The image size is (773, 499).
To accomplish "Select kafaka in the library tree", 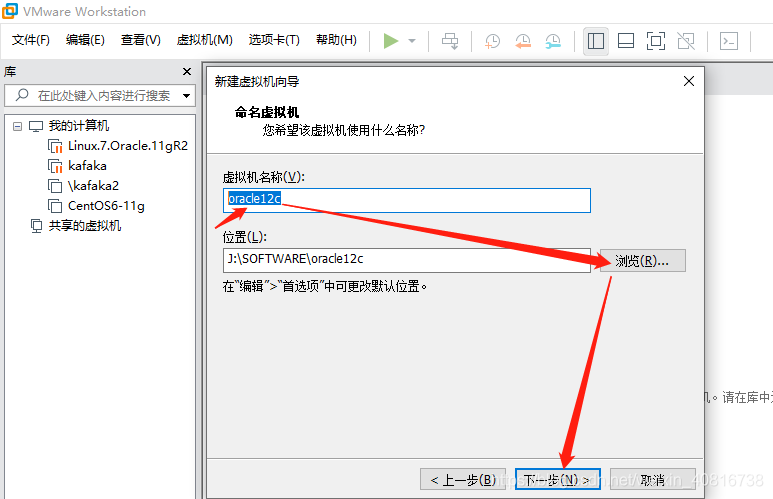I will click(87, 166).
